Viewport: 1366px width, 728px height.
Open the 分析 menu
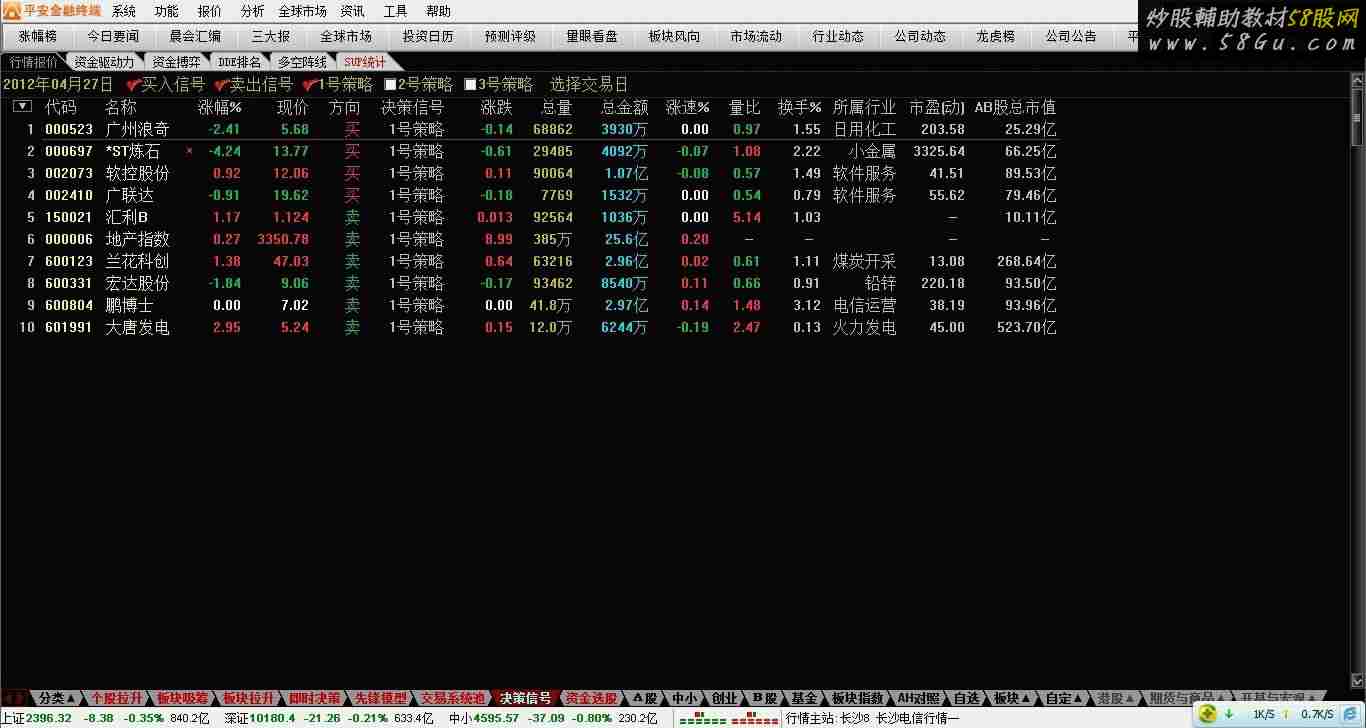(x=253, y=11)
